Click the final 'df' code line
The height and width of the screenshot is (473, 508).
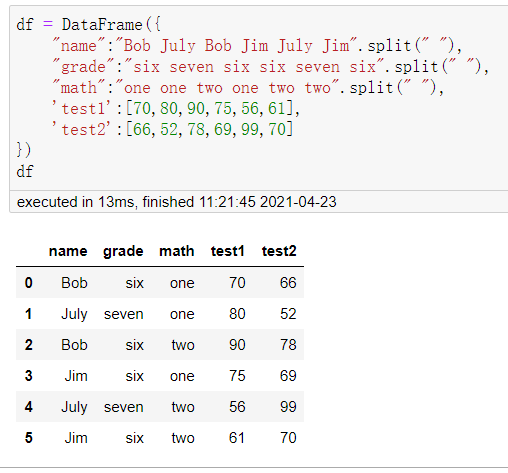[x=25, y=172]
